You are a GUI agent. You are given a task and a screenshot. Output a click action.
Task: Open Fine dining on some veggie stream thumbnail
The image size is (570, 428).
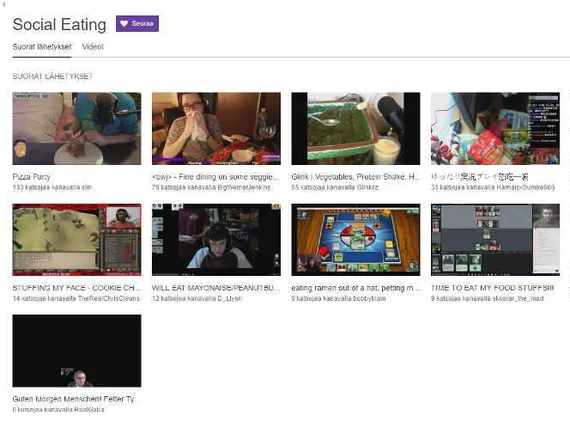(x=216, y=129)
